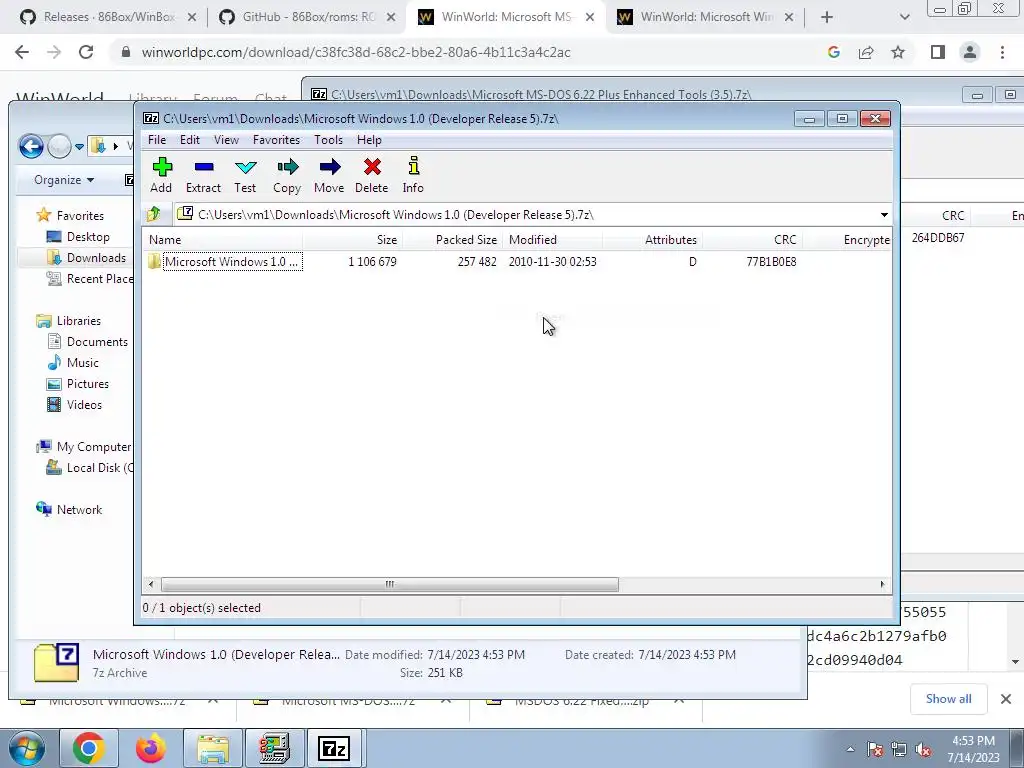Open a new Chrome tab

pos(827,18)
